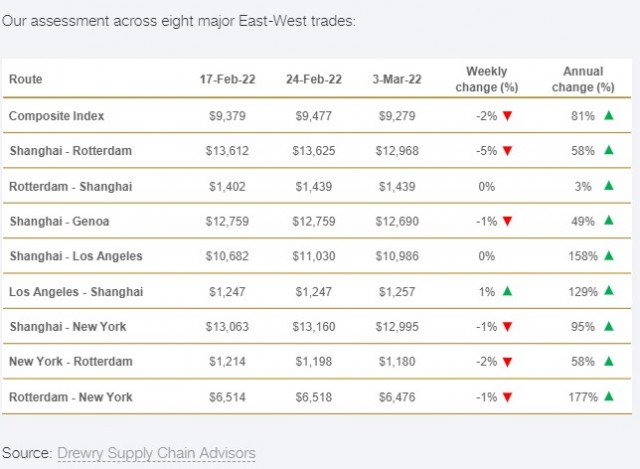This screenshot has width=640, height=469.
Task: Click red down arrow next to -5% weekly change
Action: [507, 151]
